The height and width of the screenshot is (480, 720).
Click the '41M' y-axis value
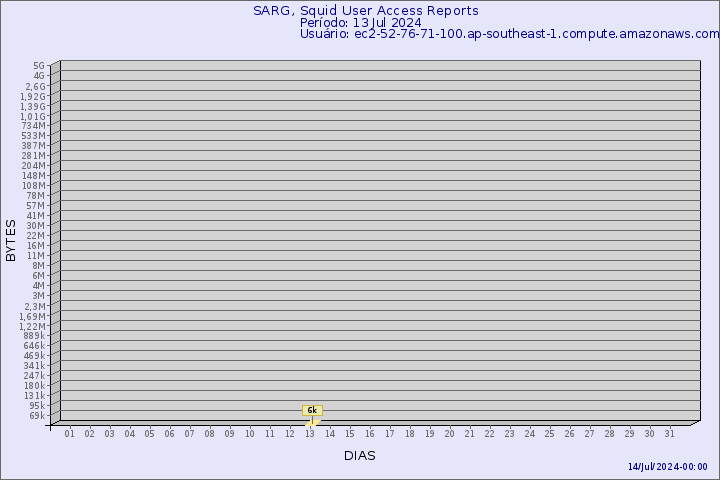coord(36,216)
